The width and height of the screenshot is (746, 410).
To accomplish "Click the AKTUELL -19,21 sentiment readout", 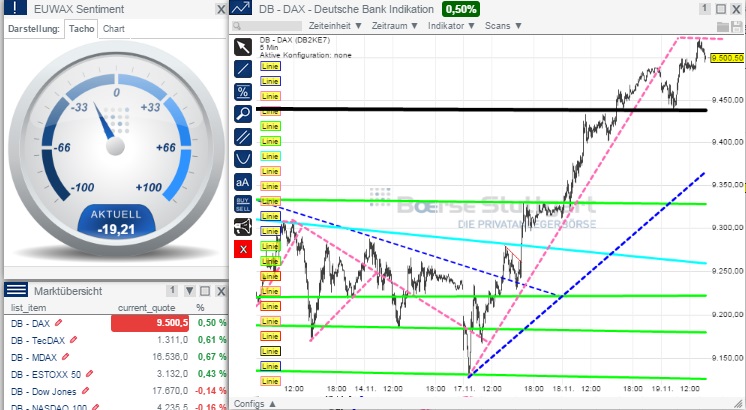I will point(117,222).
